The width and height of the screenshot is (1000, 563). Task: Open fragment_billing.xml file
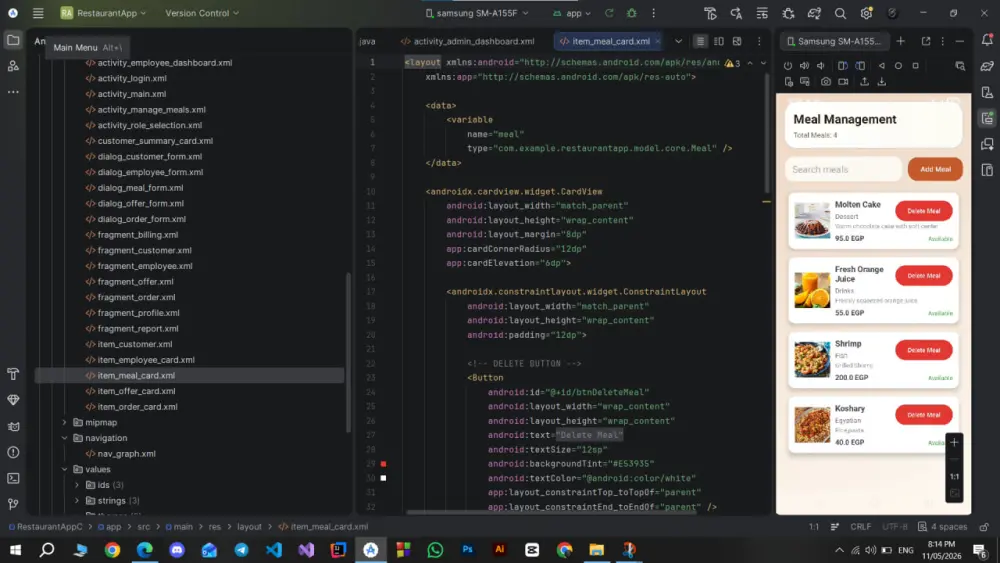pyautogui.click(x=138, y=235)
